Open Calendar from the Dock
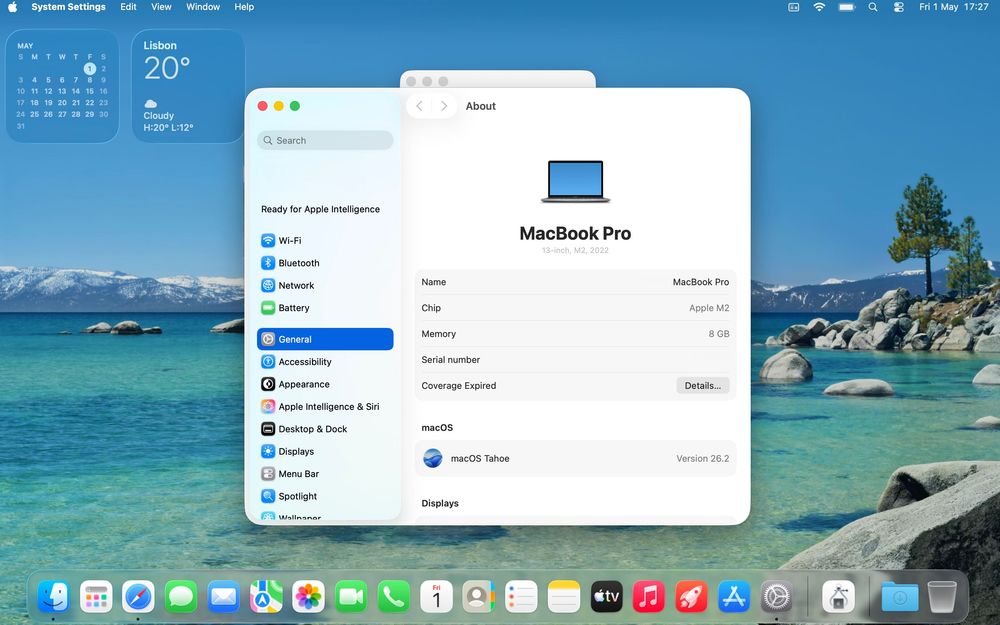Image resolution: width=1000 pixels, height=625 pixels. pos(436,597)
